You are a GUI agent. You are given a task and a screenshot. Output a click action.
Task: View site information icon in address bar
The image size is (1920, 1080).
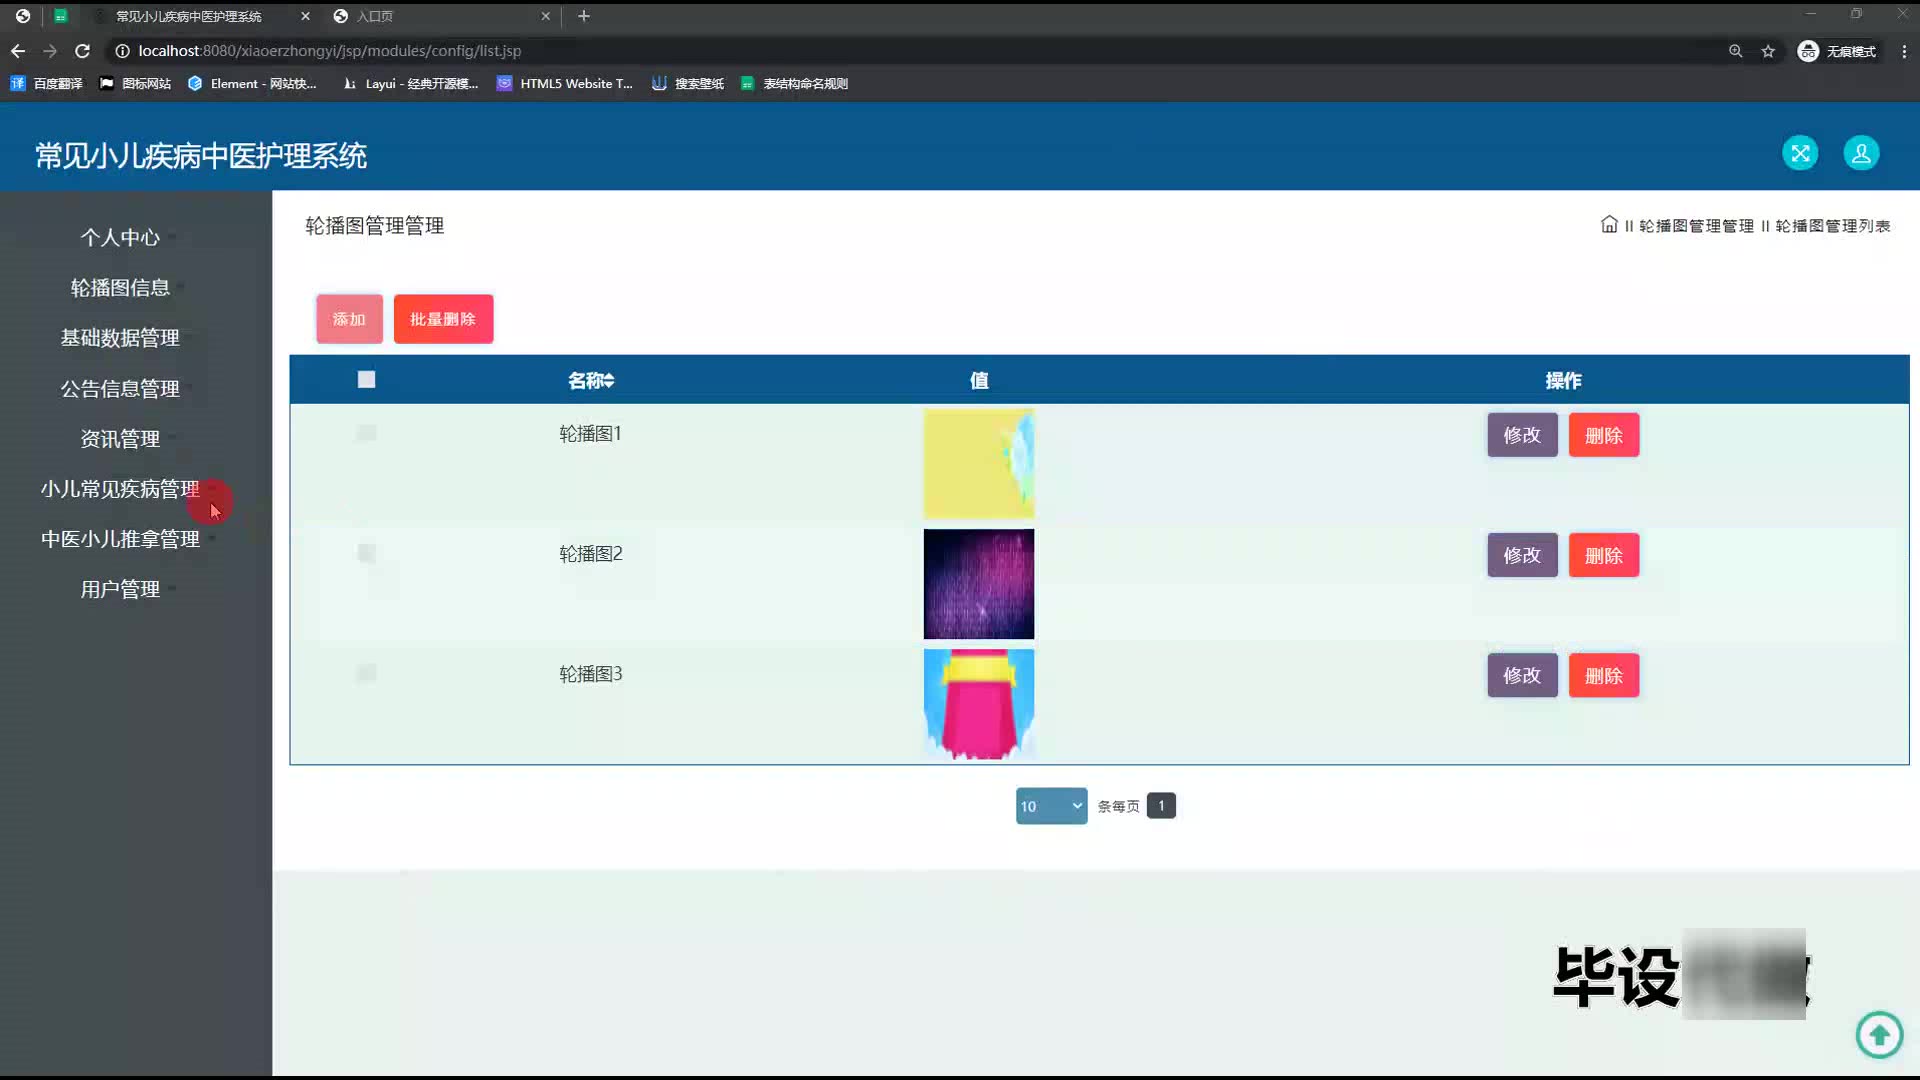(x=122, y=51)
